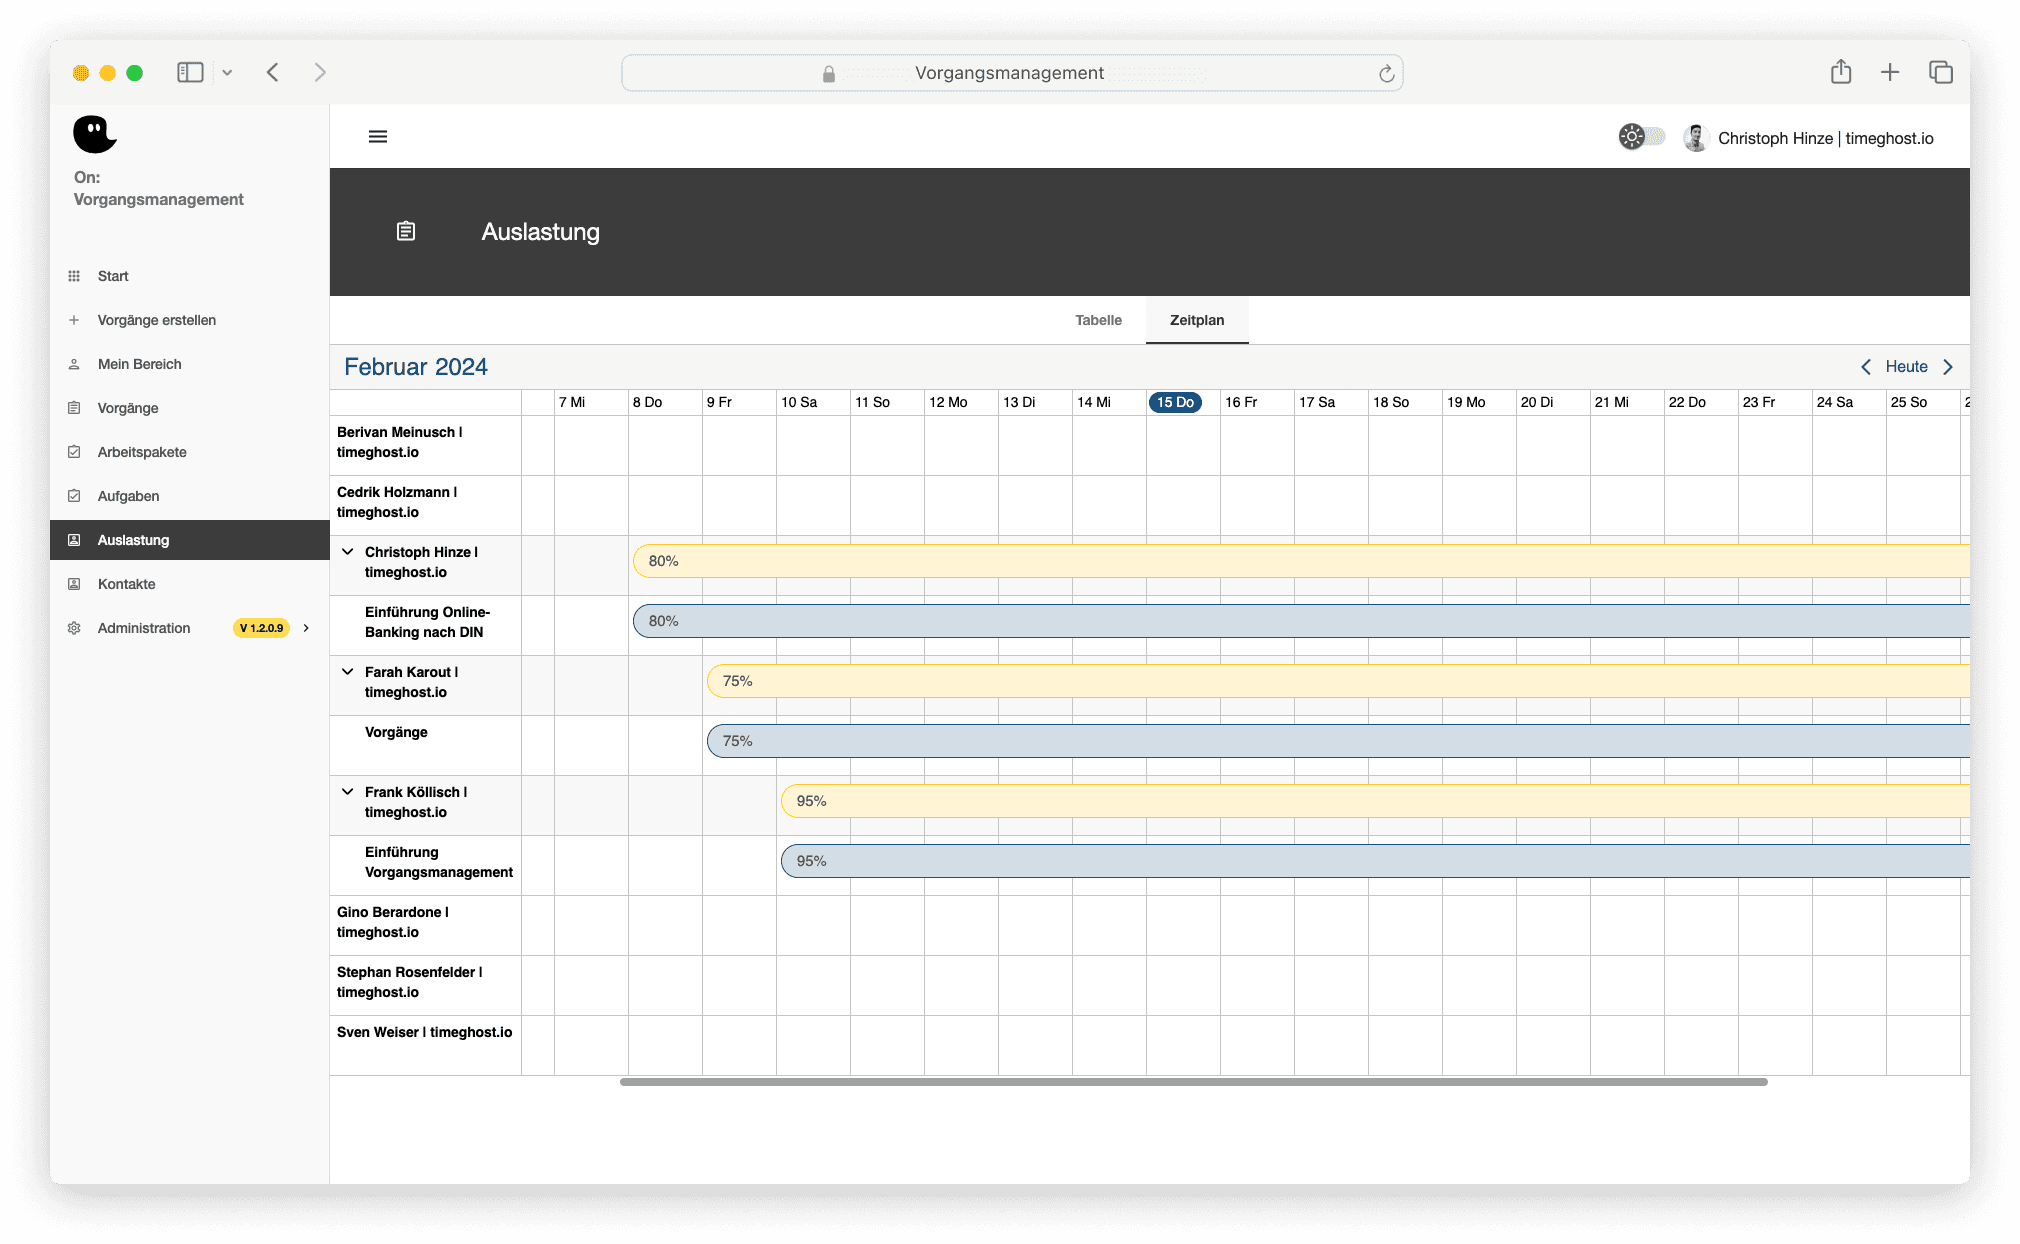The height and width of the screenshot is (1244, 2020).
Task: Open Vorgänge erstellen in sidebar
Action: [x=190, y=320]
